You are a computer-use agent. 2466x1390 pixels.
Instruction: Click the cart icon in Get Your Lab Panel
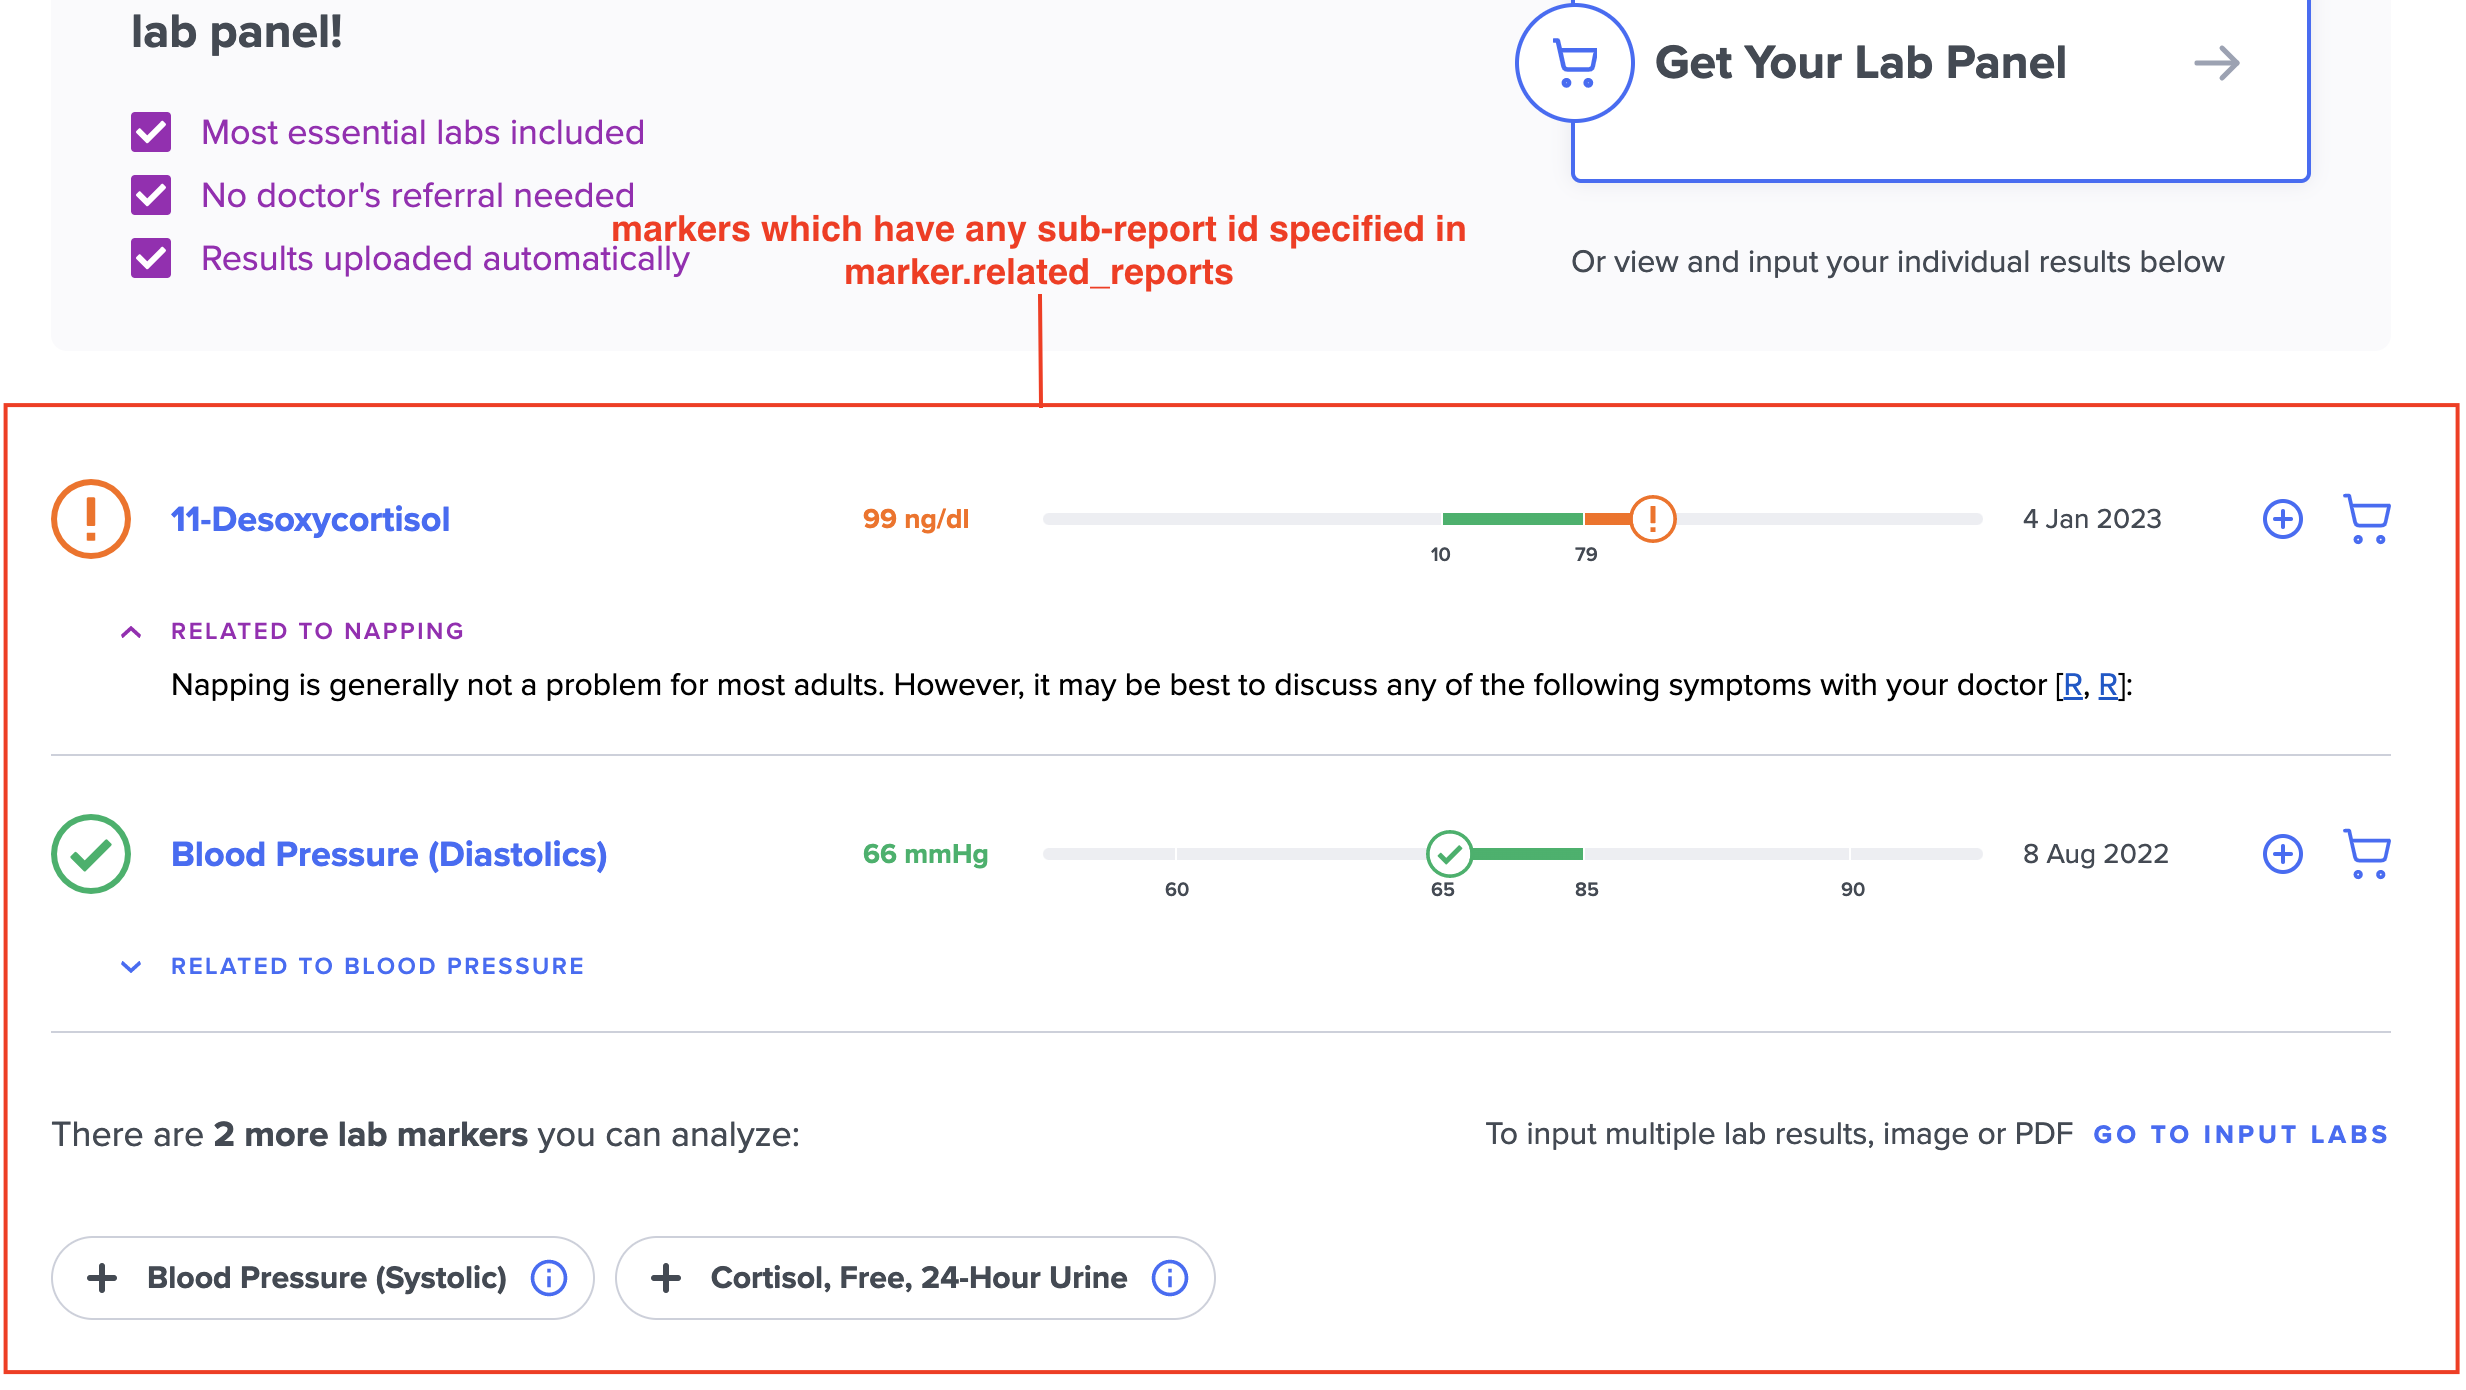1575,63
